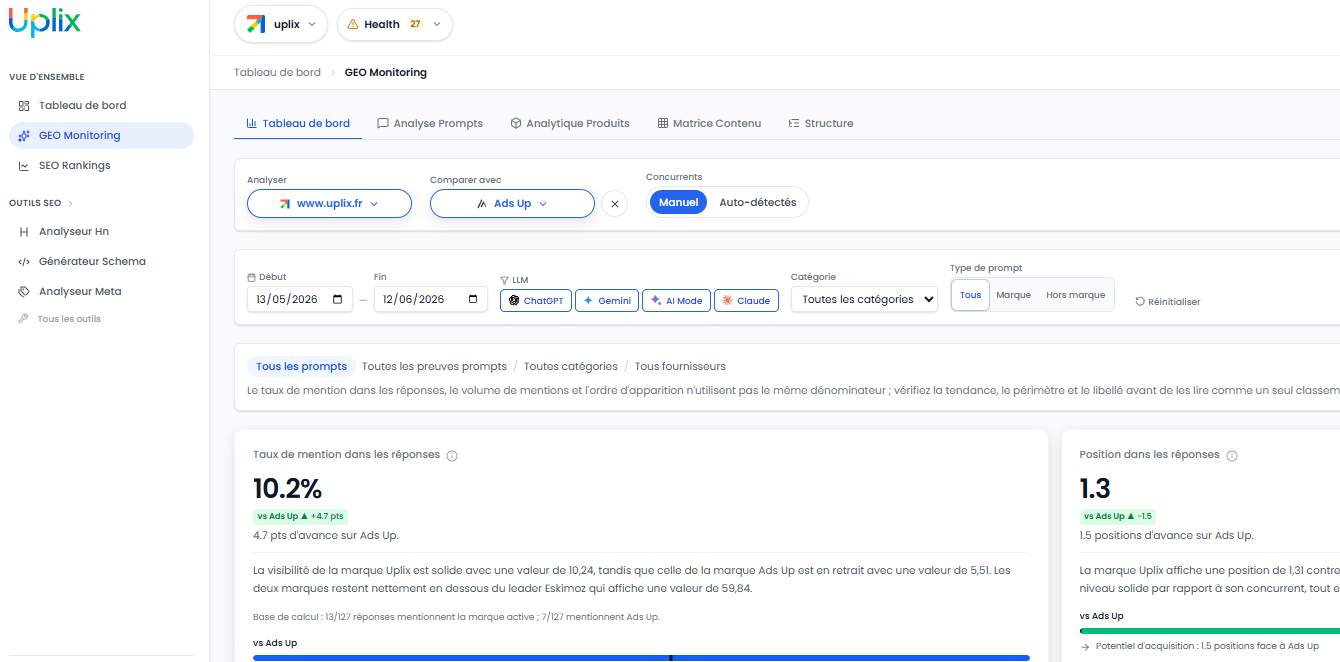
Task: Switch to Analyse Prompts tab
Action: point(429,123)
